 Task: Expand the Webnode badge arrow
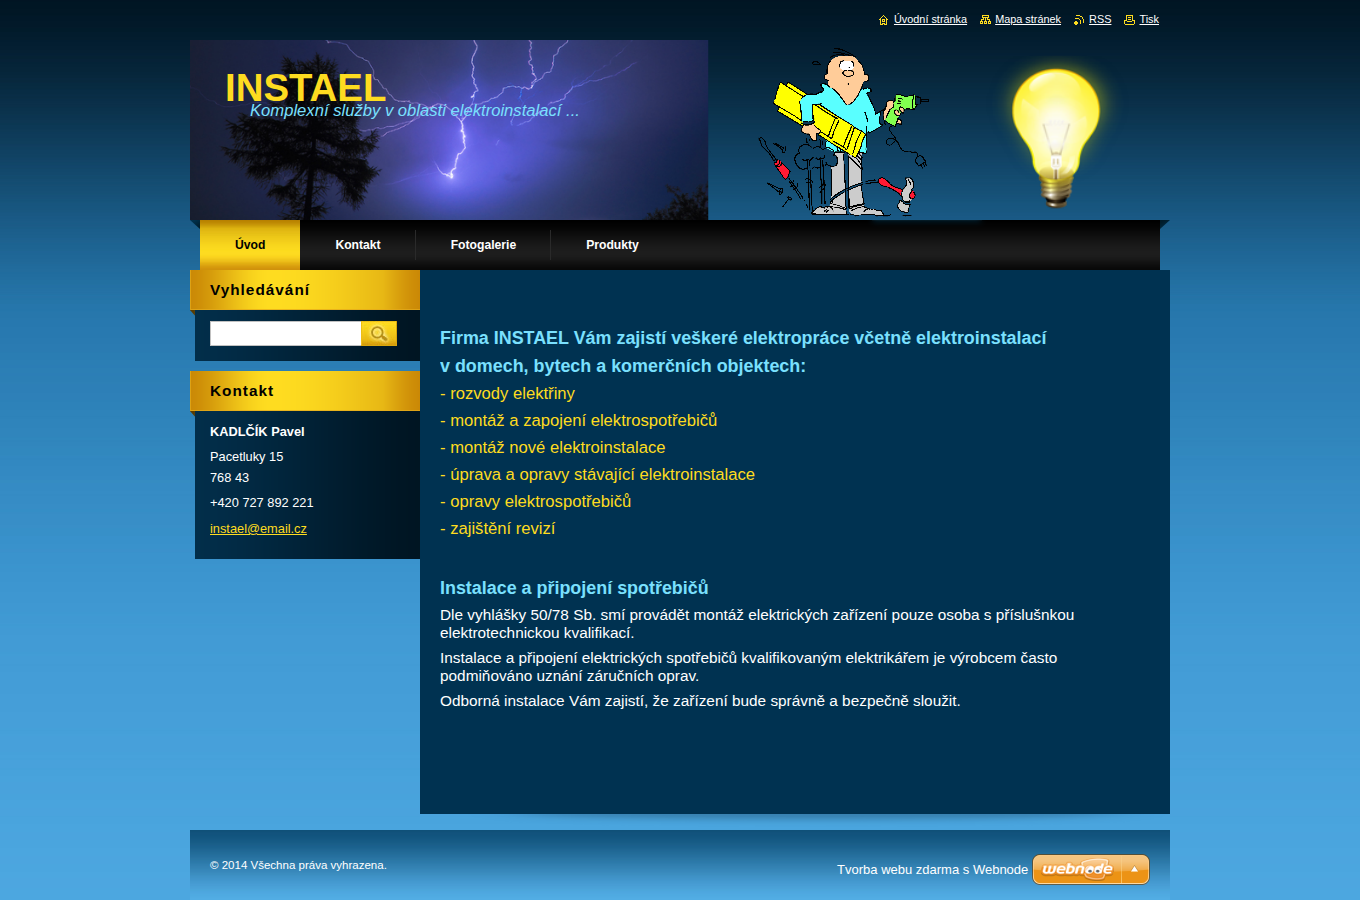click(x=1135, y=869)
